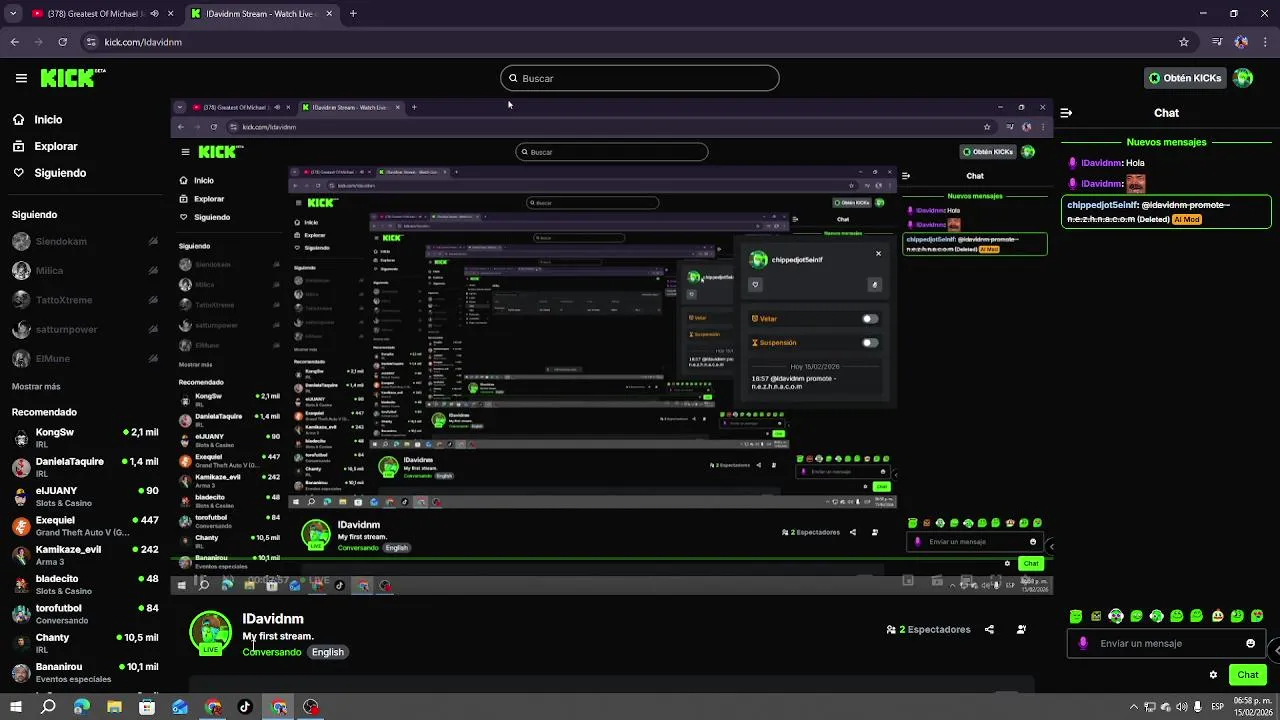Open the chat settings gear
This screenshot has width=1280, height=720.
point(1213,675)
